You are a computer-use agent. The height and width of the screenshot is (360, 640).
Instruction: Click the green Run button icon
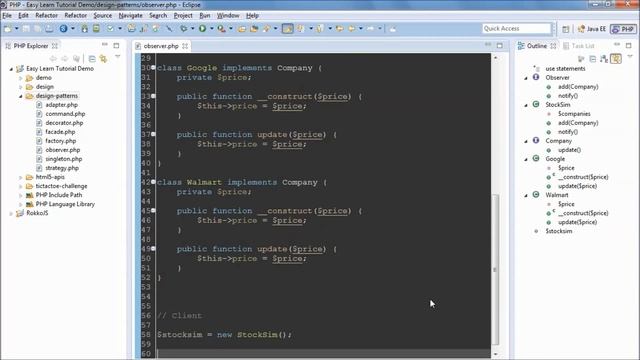coord(202,29)
